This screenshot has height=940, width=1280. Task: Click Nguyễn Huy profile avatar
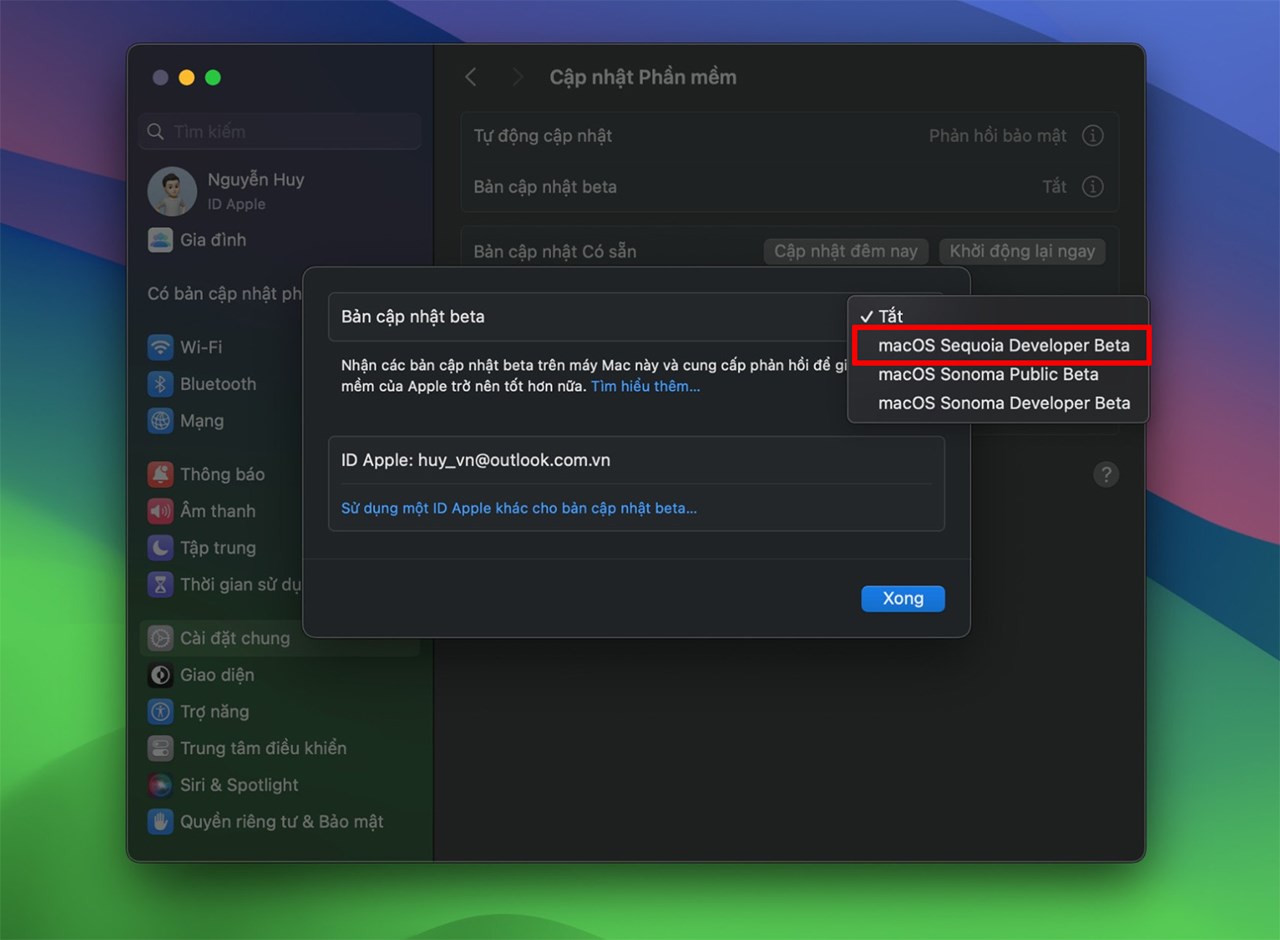pyautogui.click(x=172, y=191)
